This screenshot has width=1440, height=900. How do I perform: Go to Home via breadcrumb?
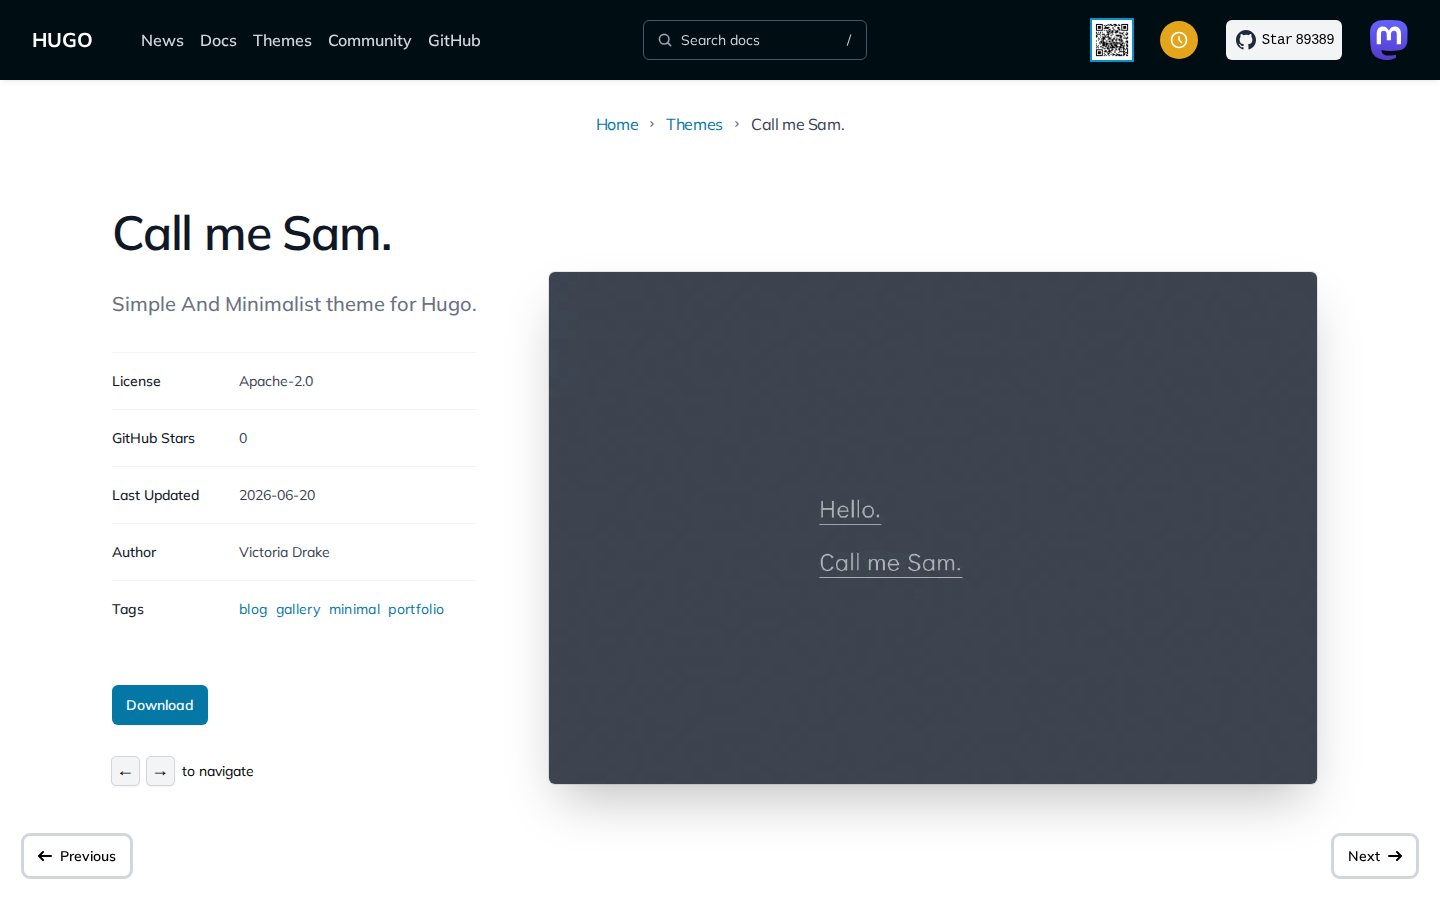point(617,124)
